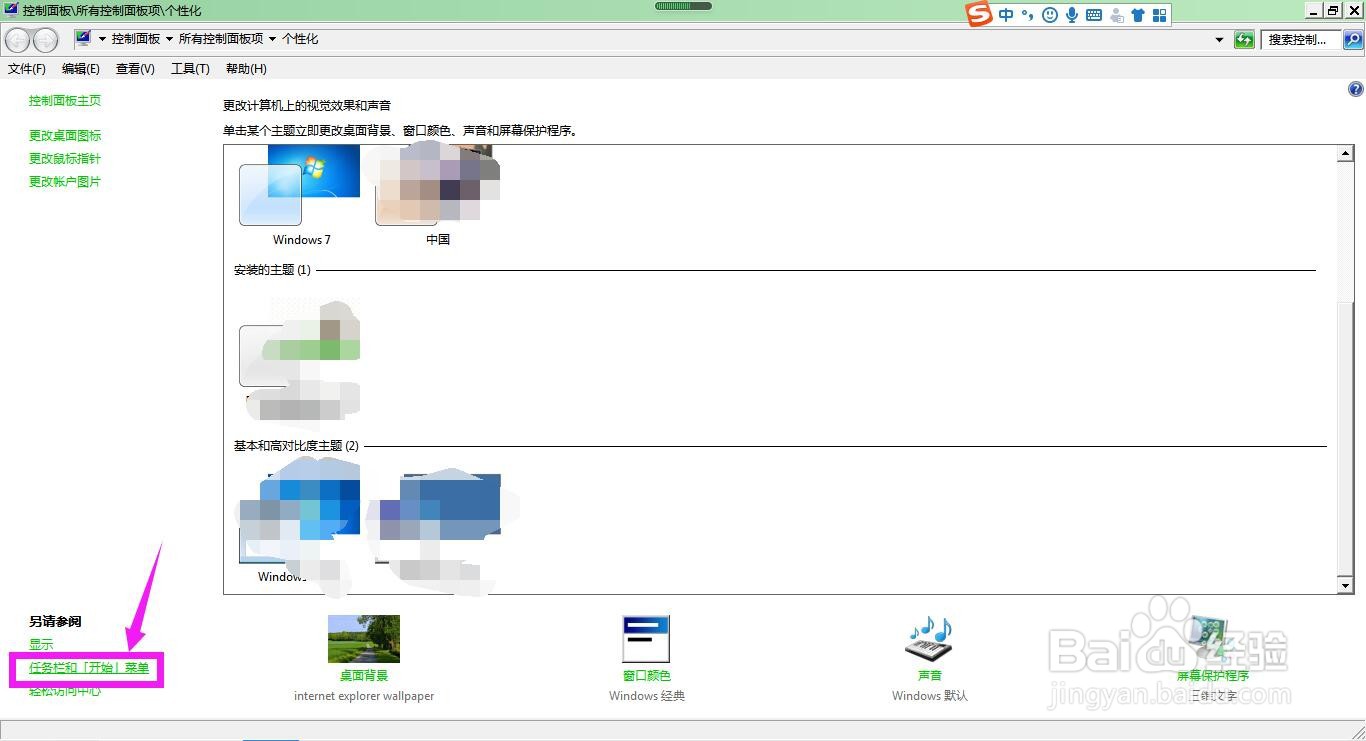Click the address bar computer icon
1366x741 pixels.
(x=83, y=39)
